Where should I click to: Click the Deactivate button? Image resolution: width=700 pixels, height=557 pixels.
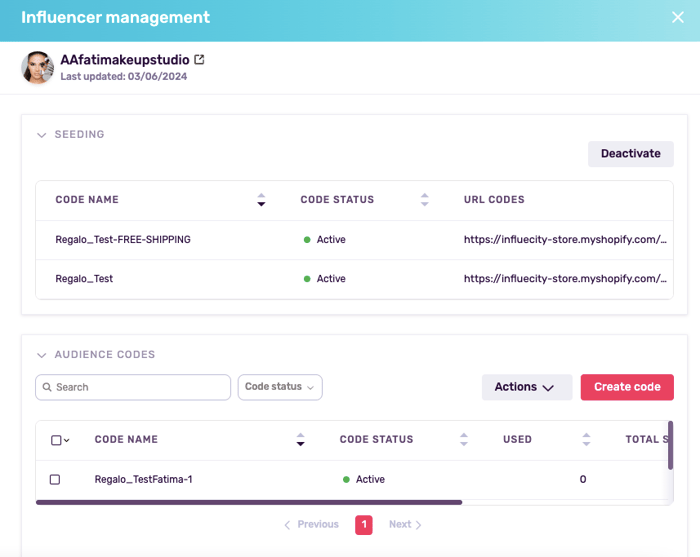tap(630, 154)
